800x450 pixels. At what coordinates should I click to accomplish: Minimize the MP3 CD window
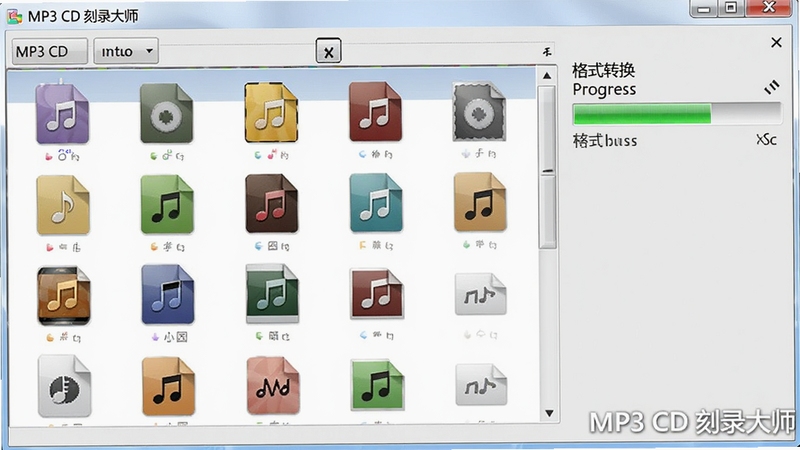704,9
